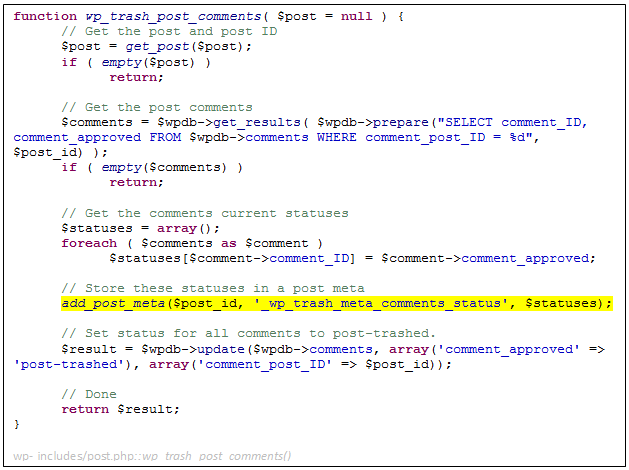Click the line 'return $result;'
The height and width of the screenshot is (470, 629).
click(x=120, y=409)
